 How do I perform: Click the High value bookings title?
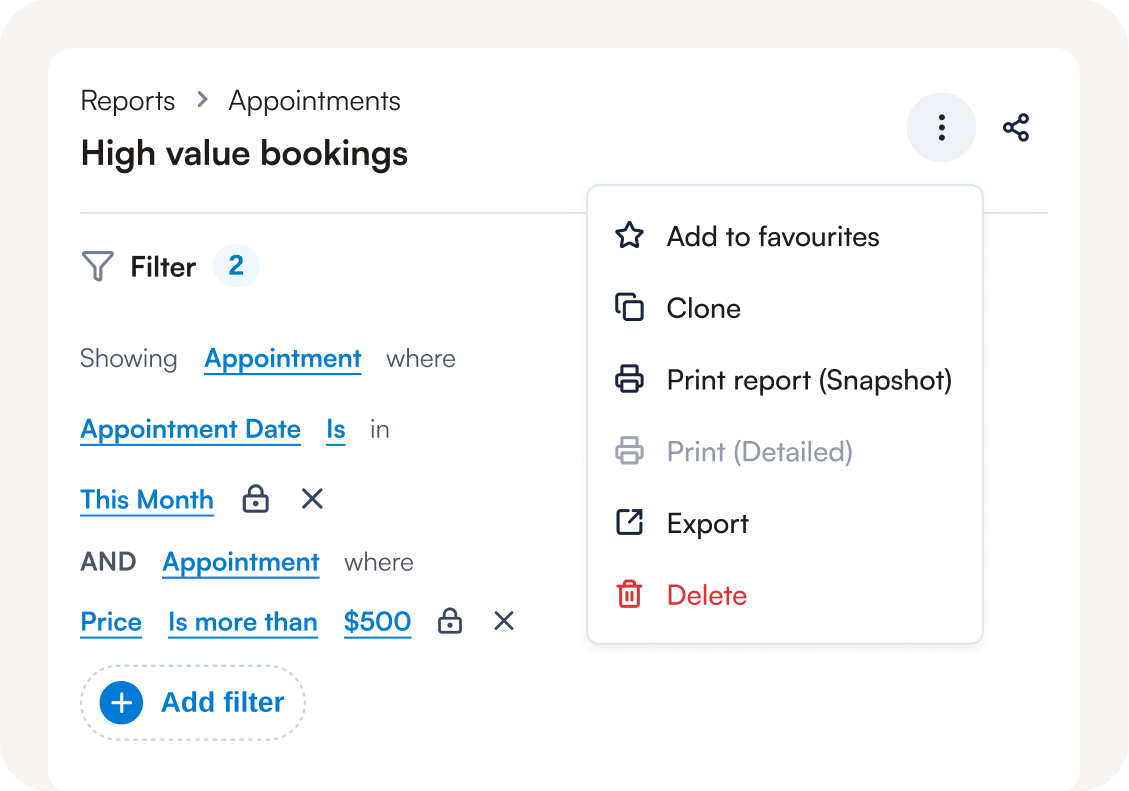(244, 154)
